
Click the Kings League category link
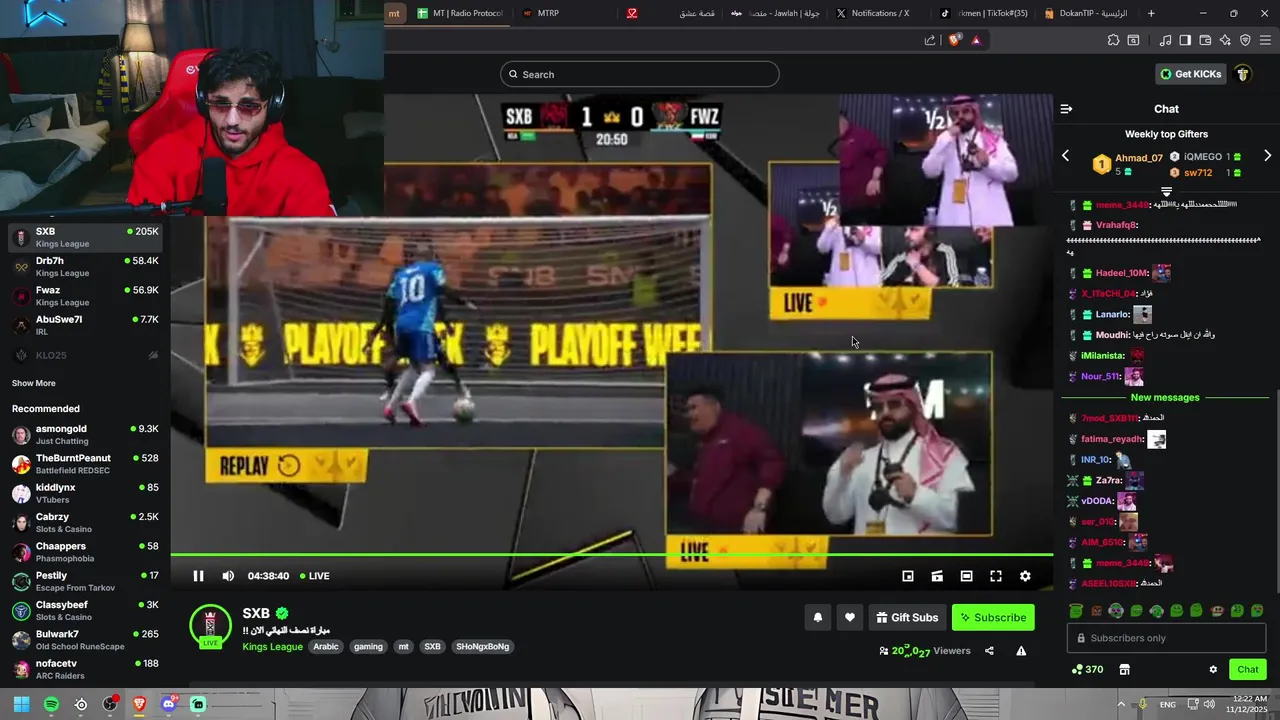pyautogui.click(x=272, y=647)
